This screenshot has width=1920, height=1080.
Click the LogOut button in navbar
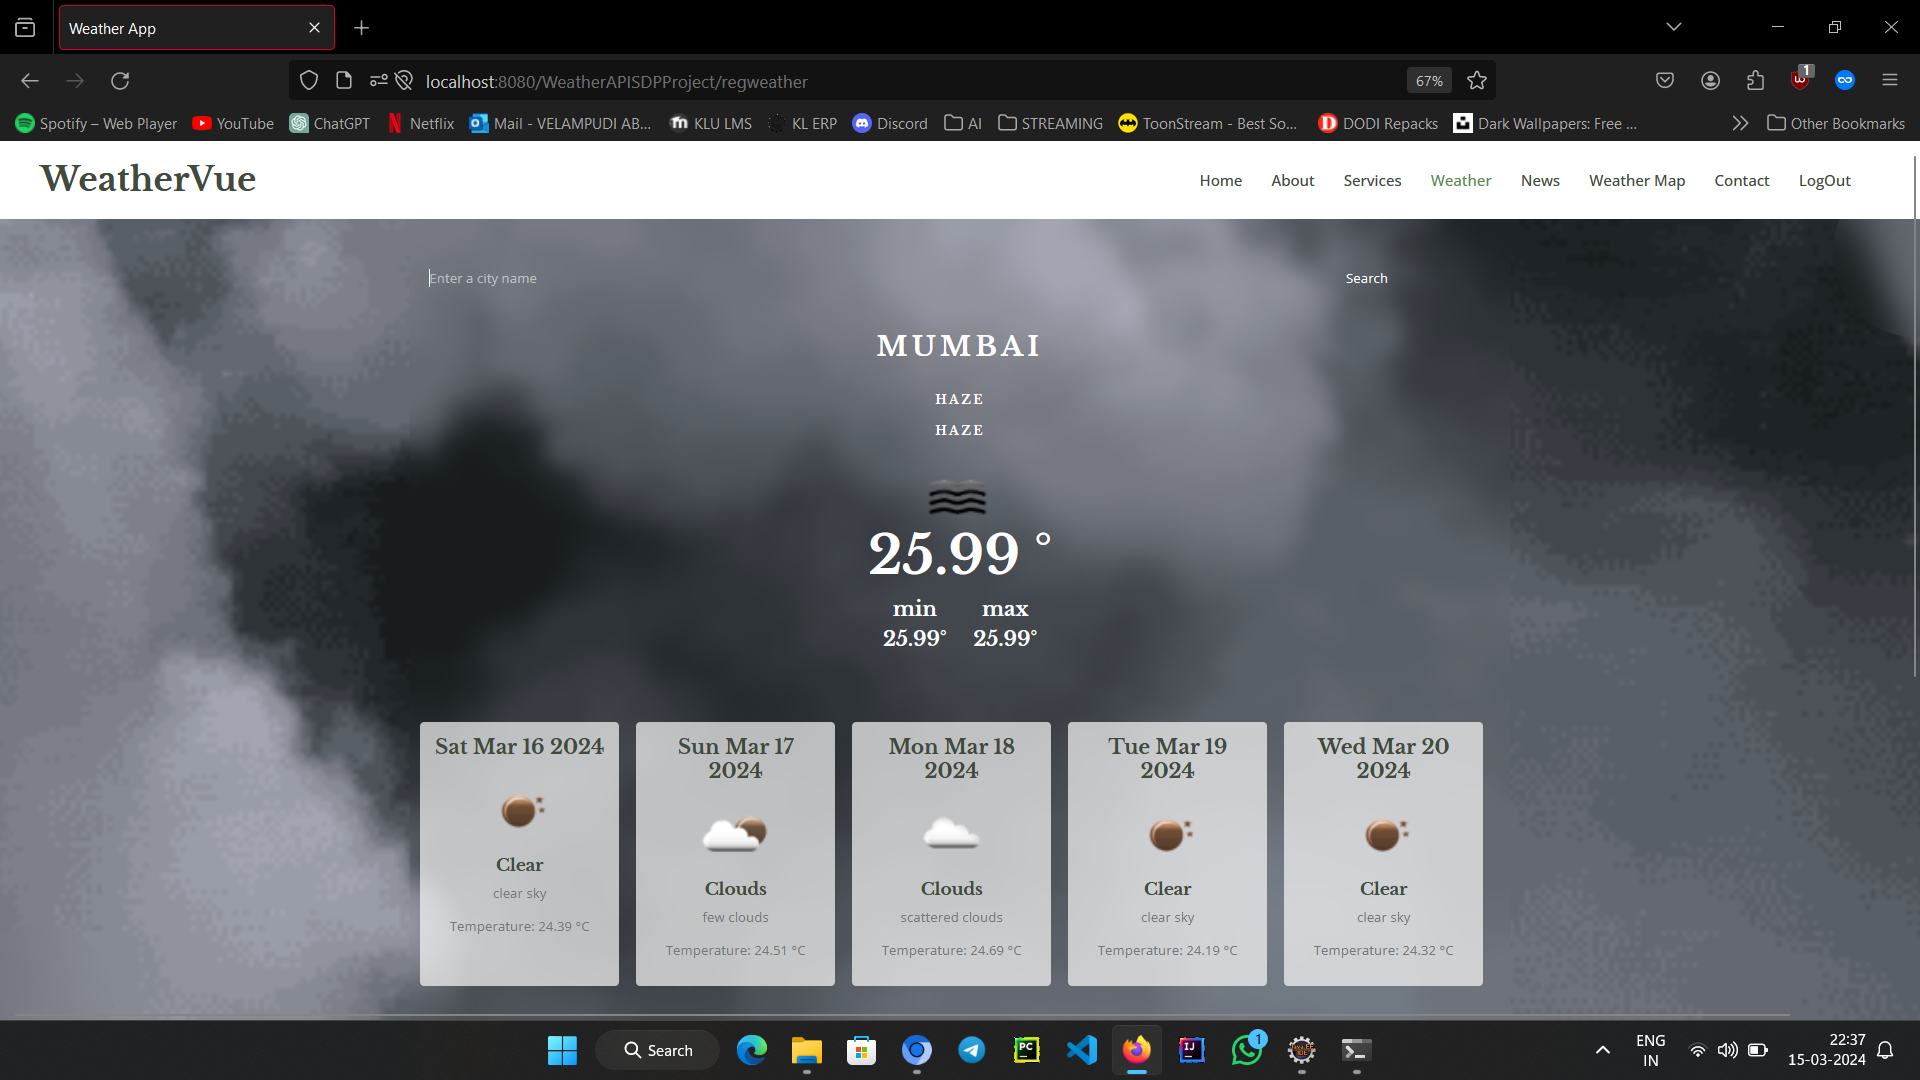coord(1825,181)
